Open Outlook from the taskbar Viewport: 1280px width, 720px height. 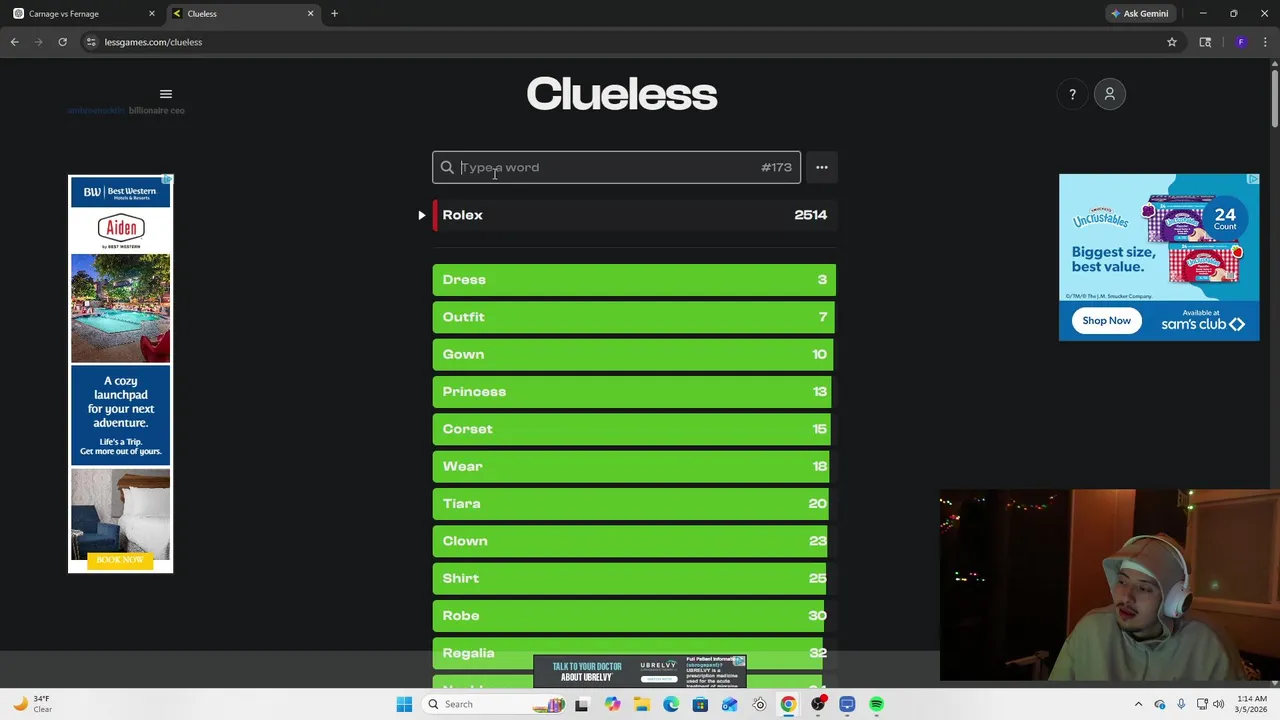(729, 704)
